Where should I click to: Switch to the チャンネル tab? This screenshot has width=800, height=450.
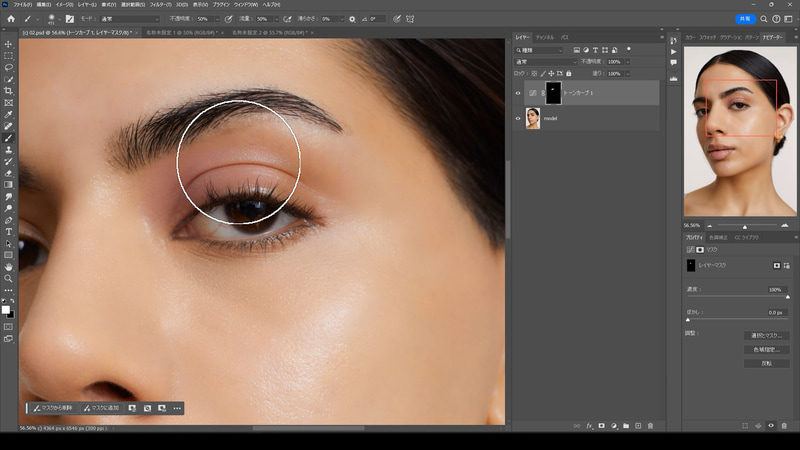[545, 37]
